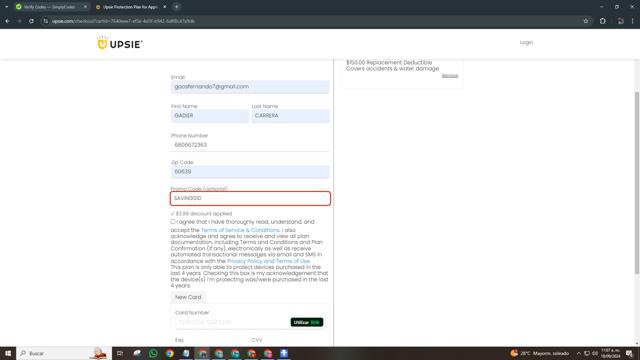Select the Upsie Protection Plan tab
This screenshot has width=640, height=360.
coord(130,7)
